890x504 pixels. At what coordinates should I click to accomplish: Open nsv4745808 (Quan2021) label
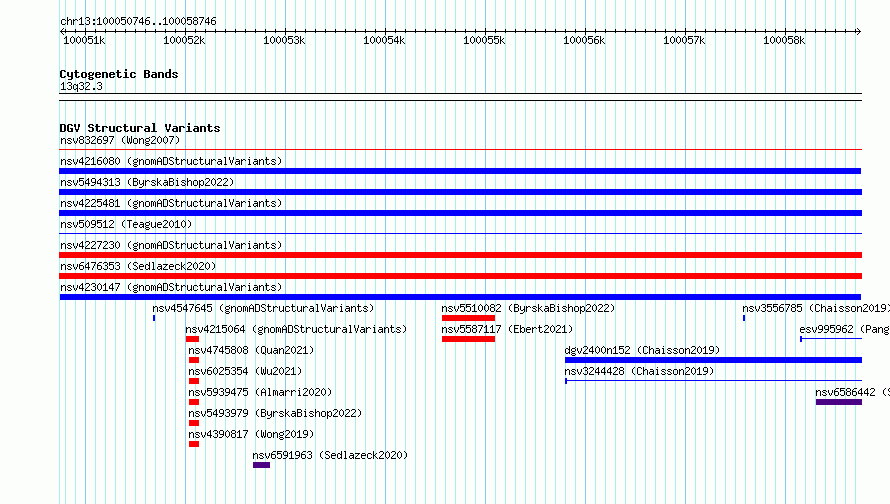[251, 350]
